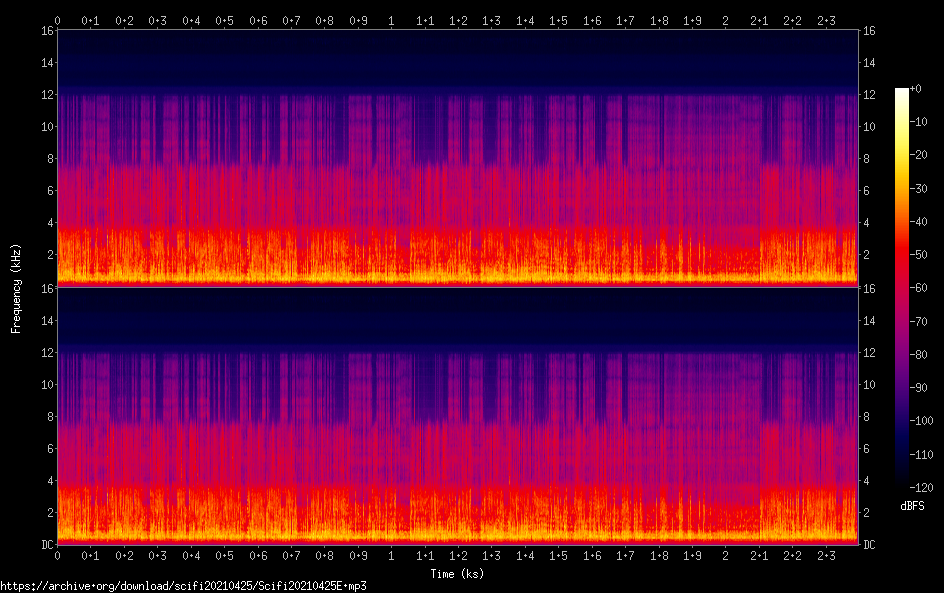This screenshot has width=944, height=593.
Task: Click the "-110" color scale label
Action: pos(922,455)
